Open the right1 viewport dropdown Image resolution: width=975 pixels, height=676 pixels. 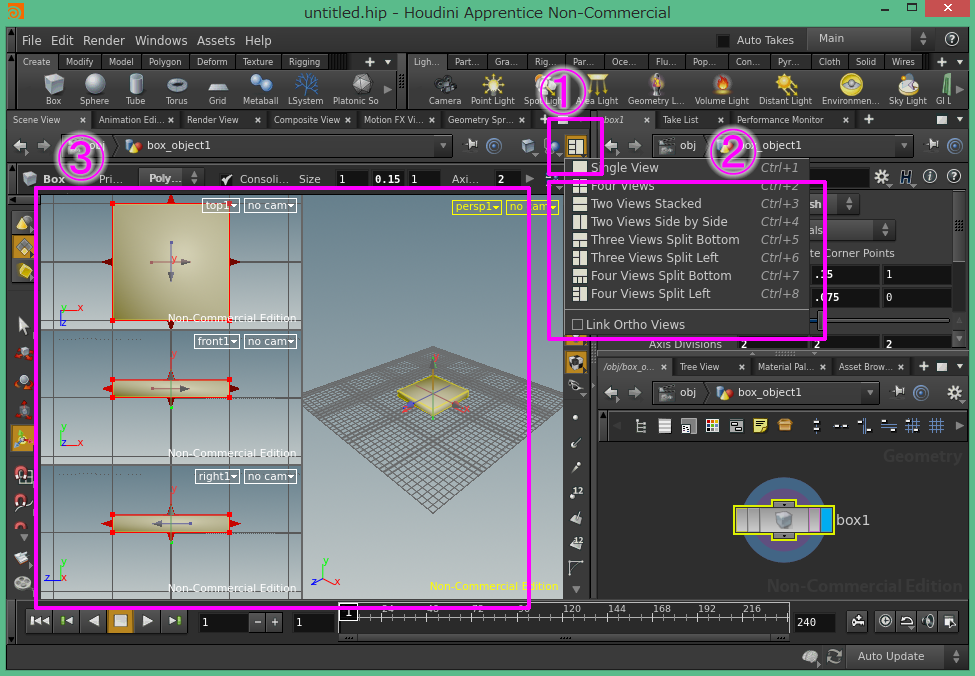click(217, 476)
